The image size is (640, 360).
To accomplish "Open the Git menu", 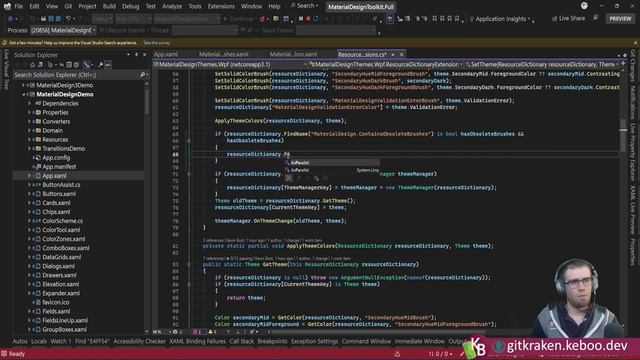I will pyautogui.click(x=68, y=6).
